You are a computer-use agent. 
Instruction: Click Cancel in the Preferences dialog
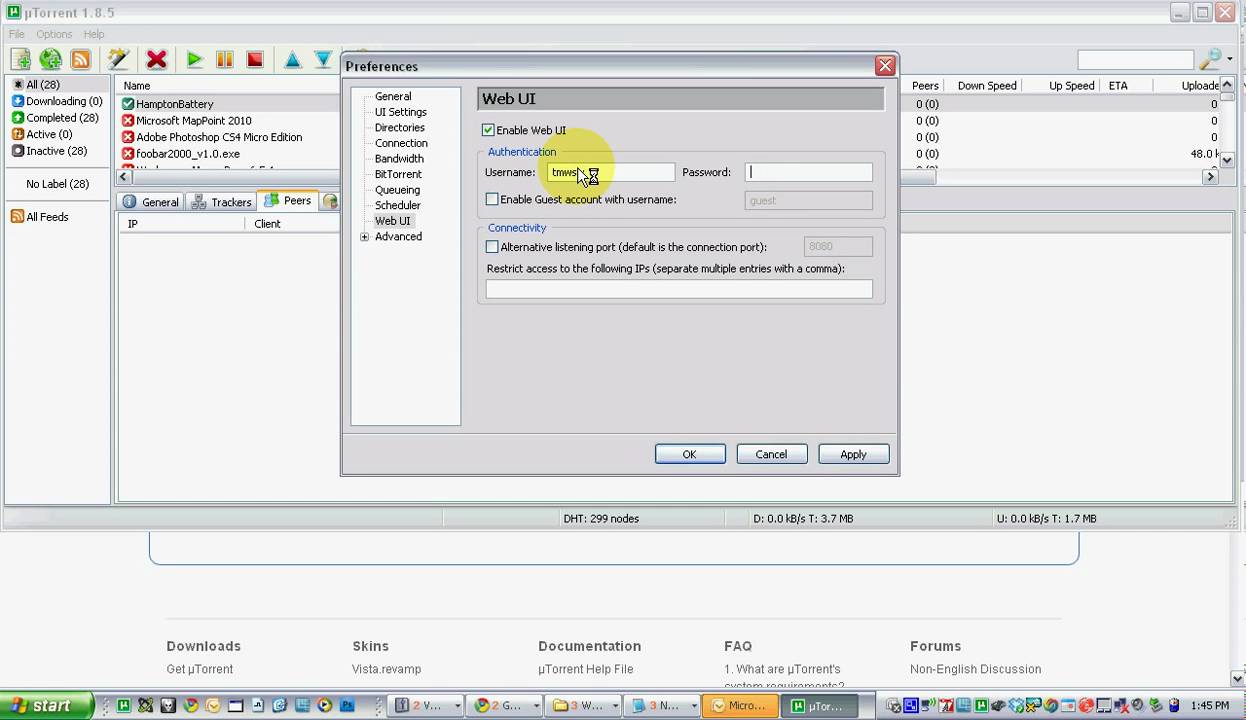pyautogui.click(x=771, y=454)
